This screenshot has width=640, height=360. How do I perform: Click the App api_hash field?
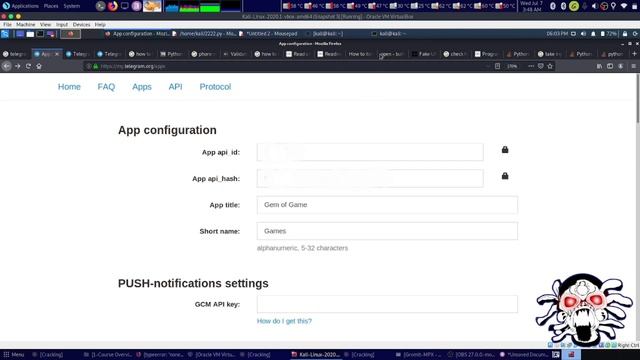[370, 178]
